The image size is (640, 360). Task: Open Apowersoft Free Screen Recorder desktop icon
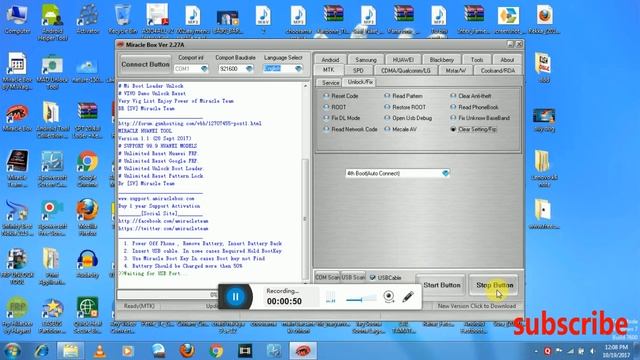coord(52,218)
